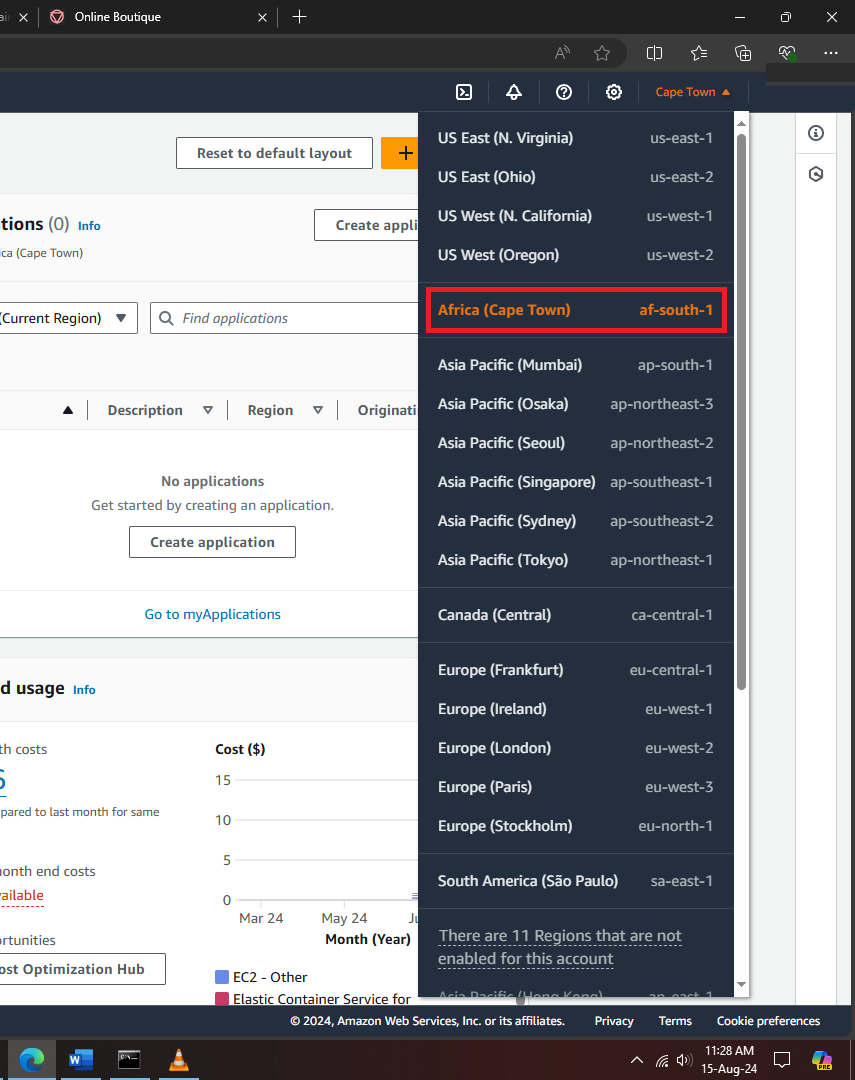Open AWS console settings gear

(614, 92)
